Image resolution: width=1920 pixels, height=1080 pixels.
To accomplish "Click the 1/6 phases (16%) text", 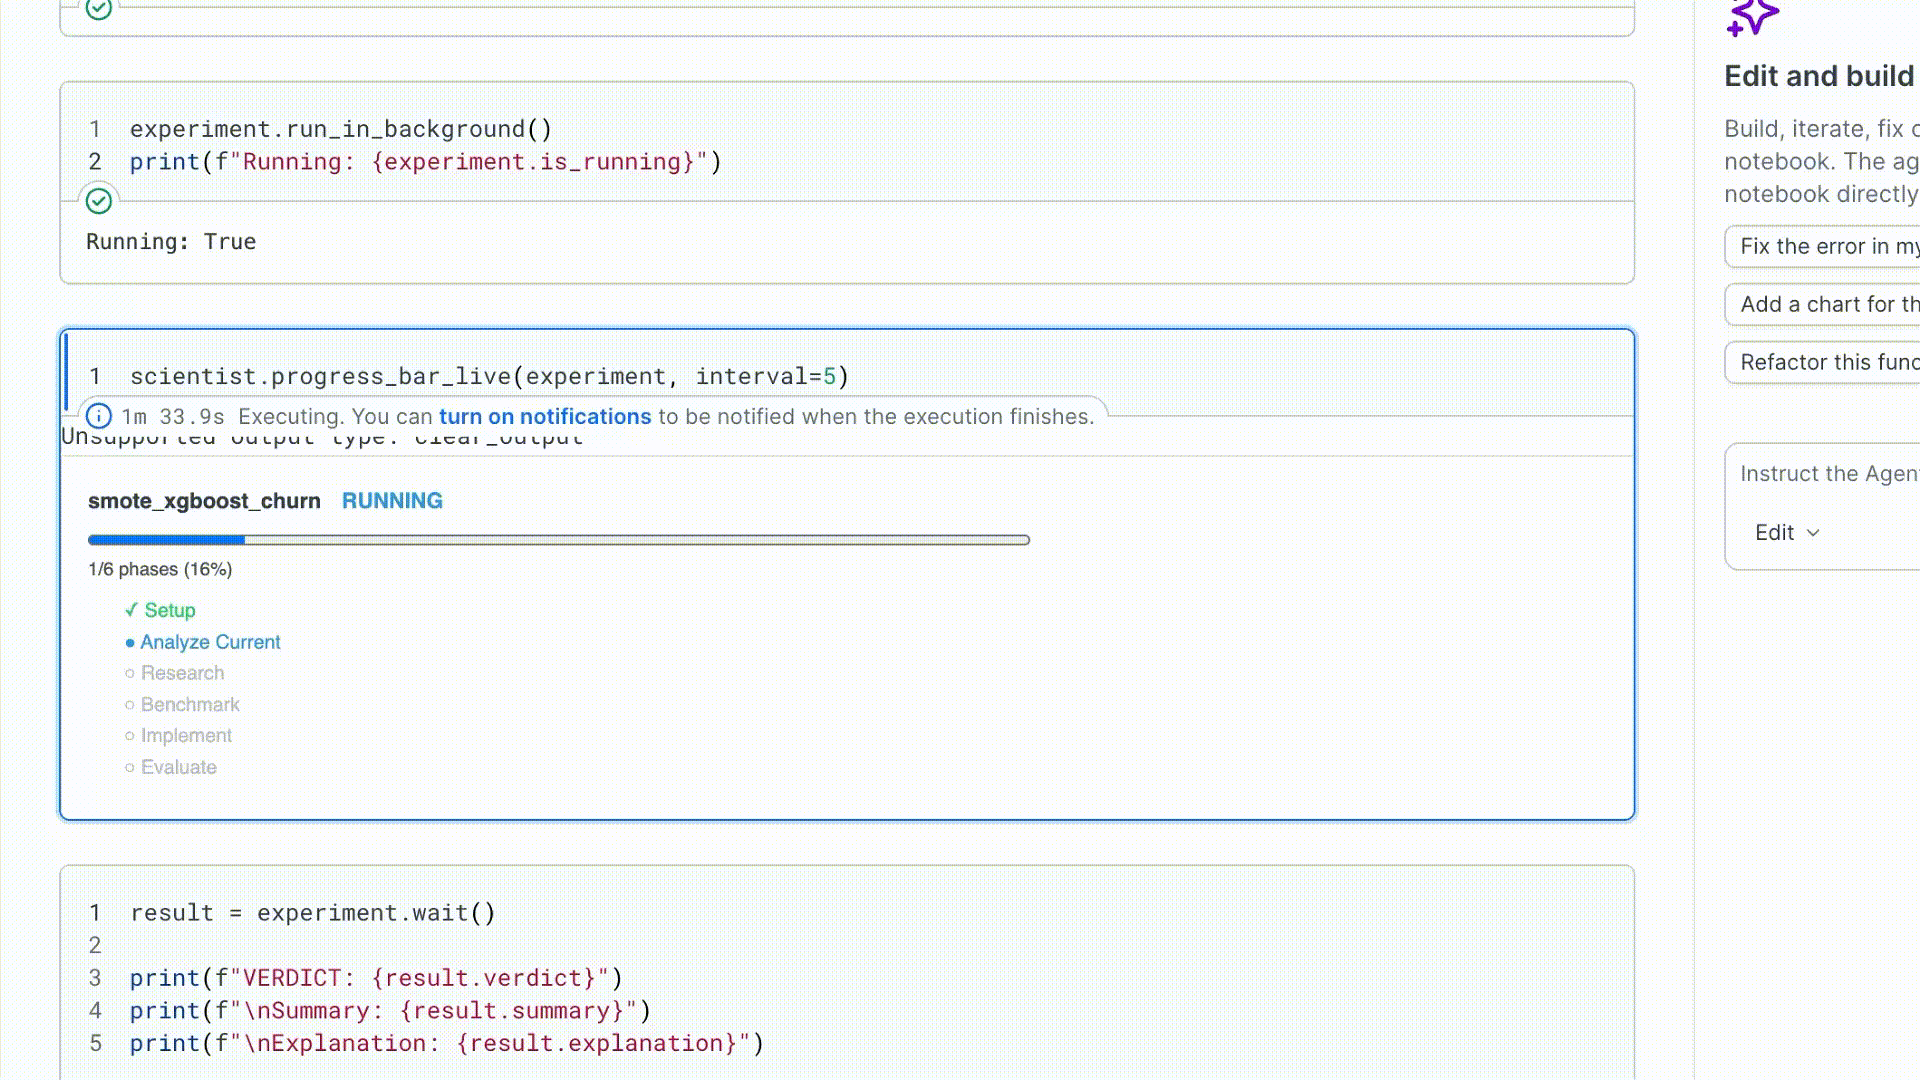I will pos(160,569).
